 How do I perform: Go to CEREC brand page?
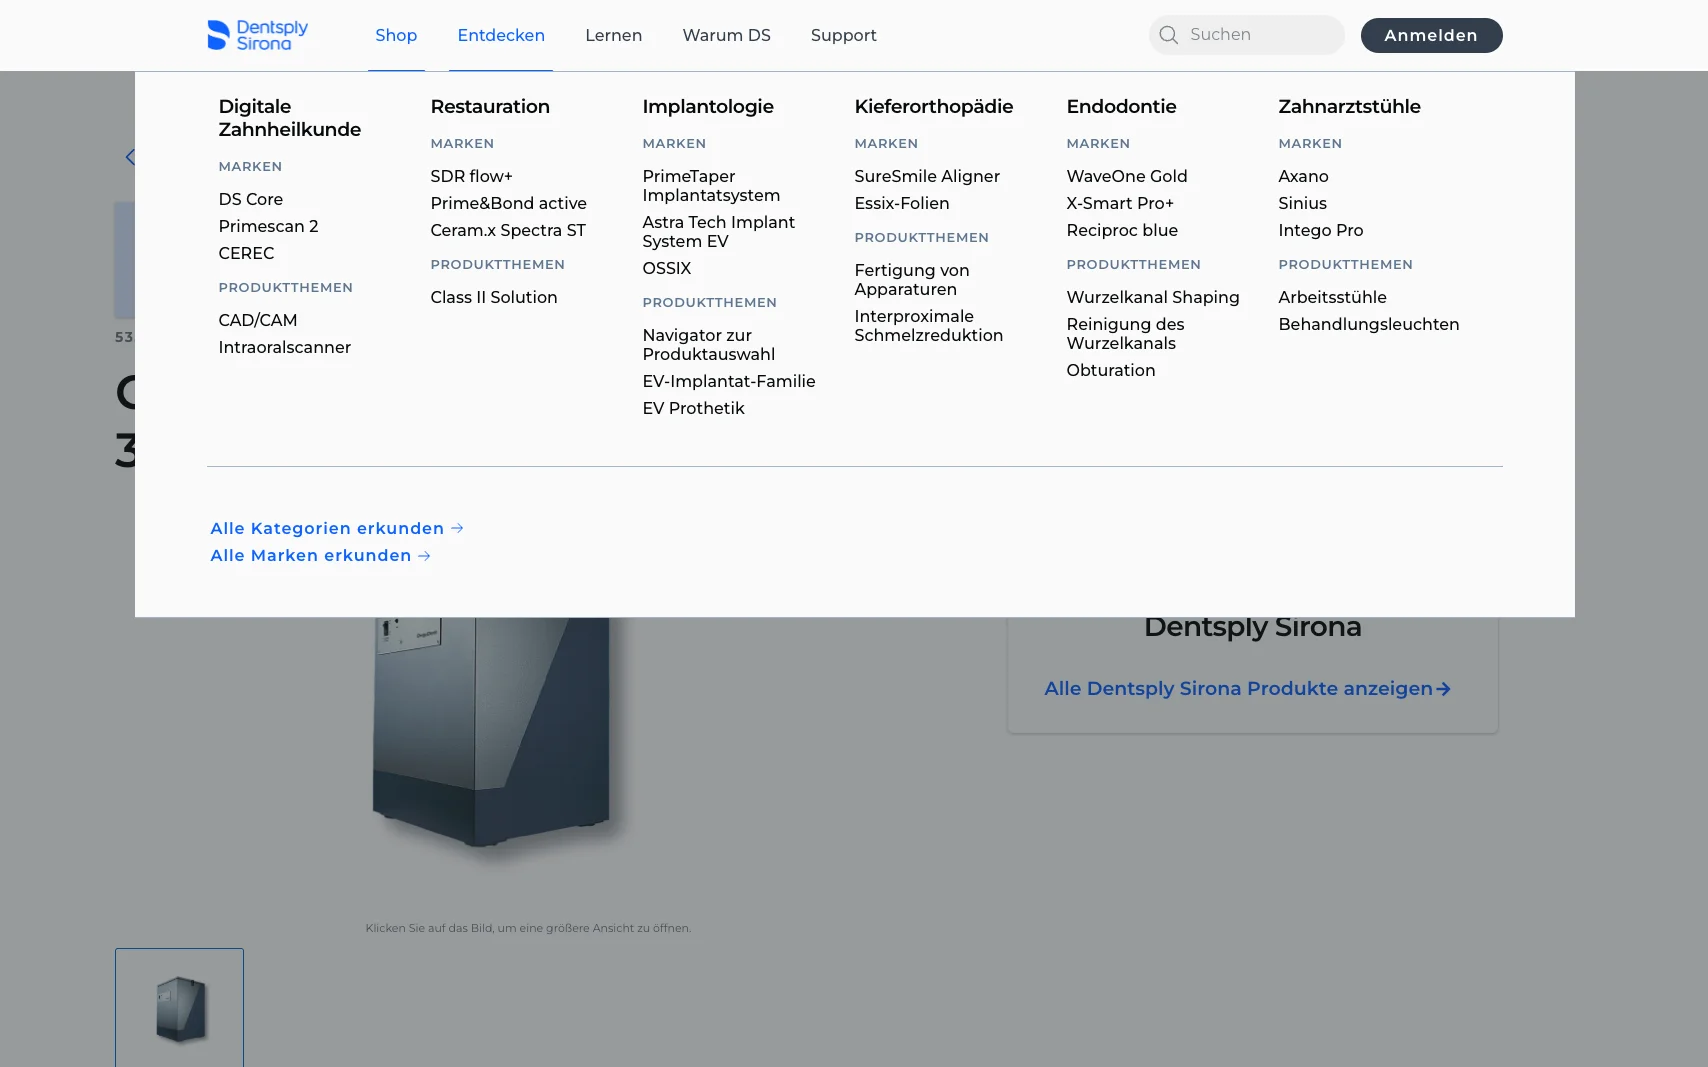pos(246,253)
